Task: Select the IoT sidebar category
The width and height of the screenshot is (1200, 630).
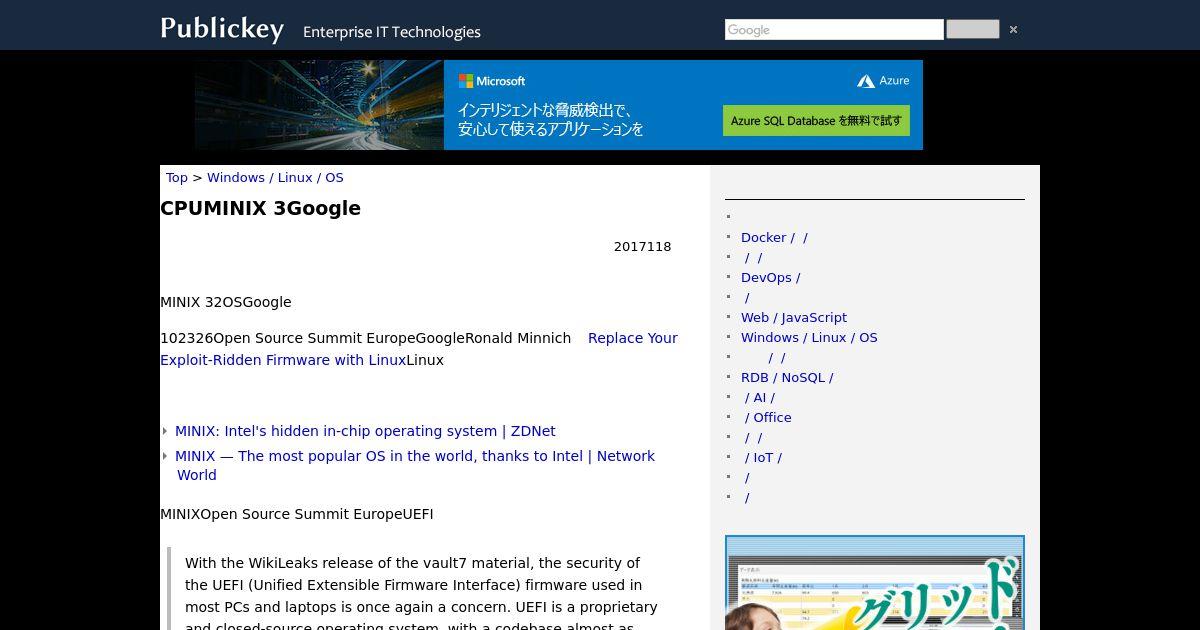Action: point(763,457)
